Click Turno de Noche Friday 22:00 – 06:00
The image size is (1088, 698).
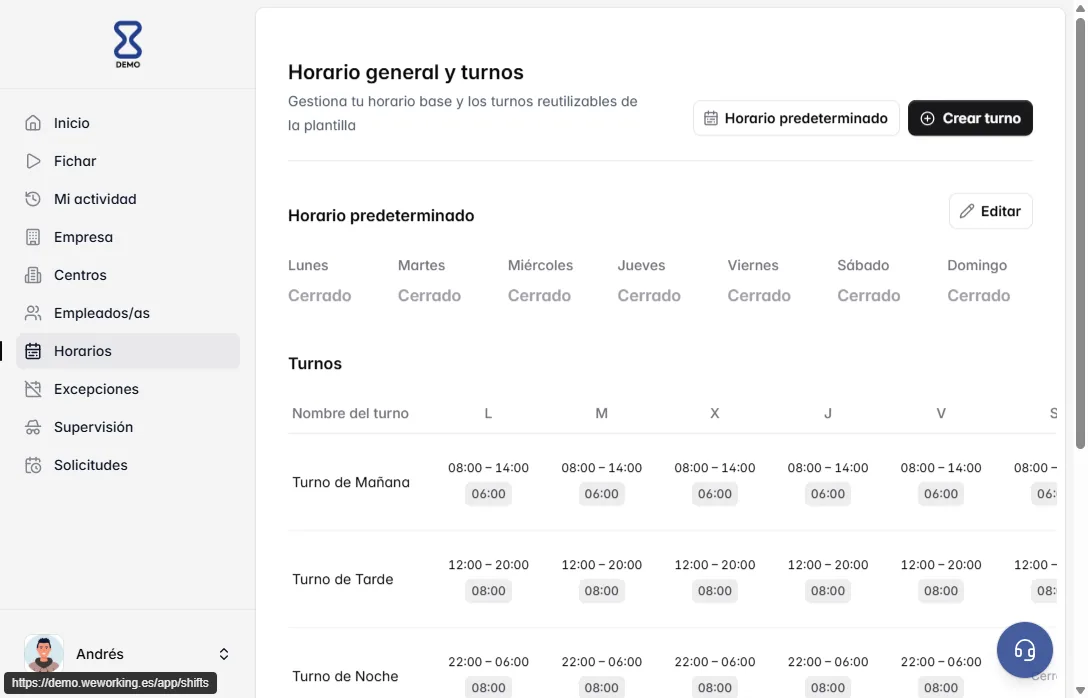pos(941,663)
